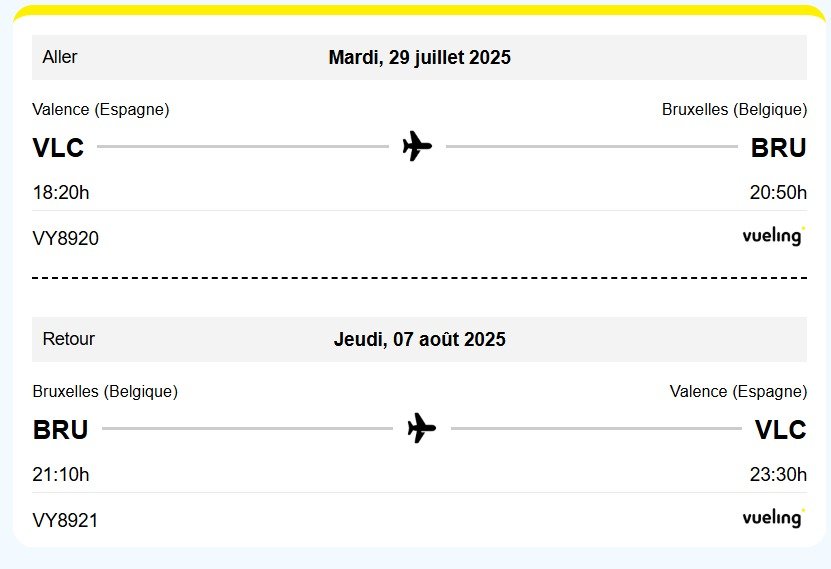The image size is (831, 569).
Task: Select the Aller section label
Action: 60,57
